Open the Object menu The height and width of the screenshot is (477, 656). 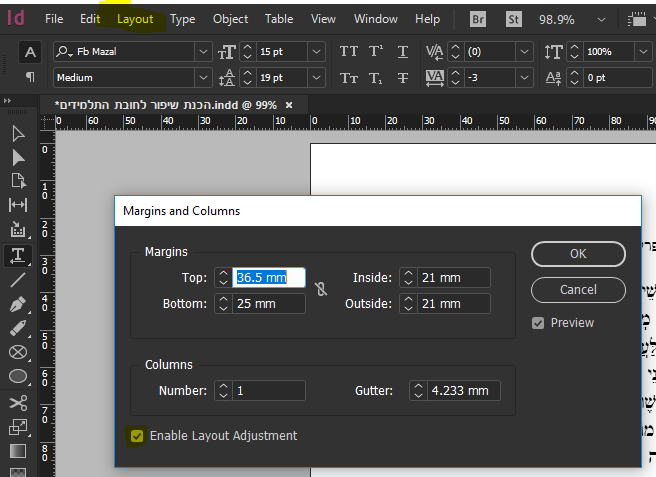(x=230, y=19)
